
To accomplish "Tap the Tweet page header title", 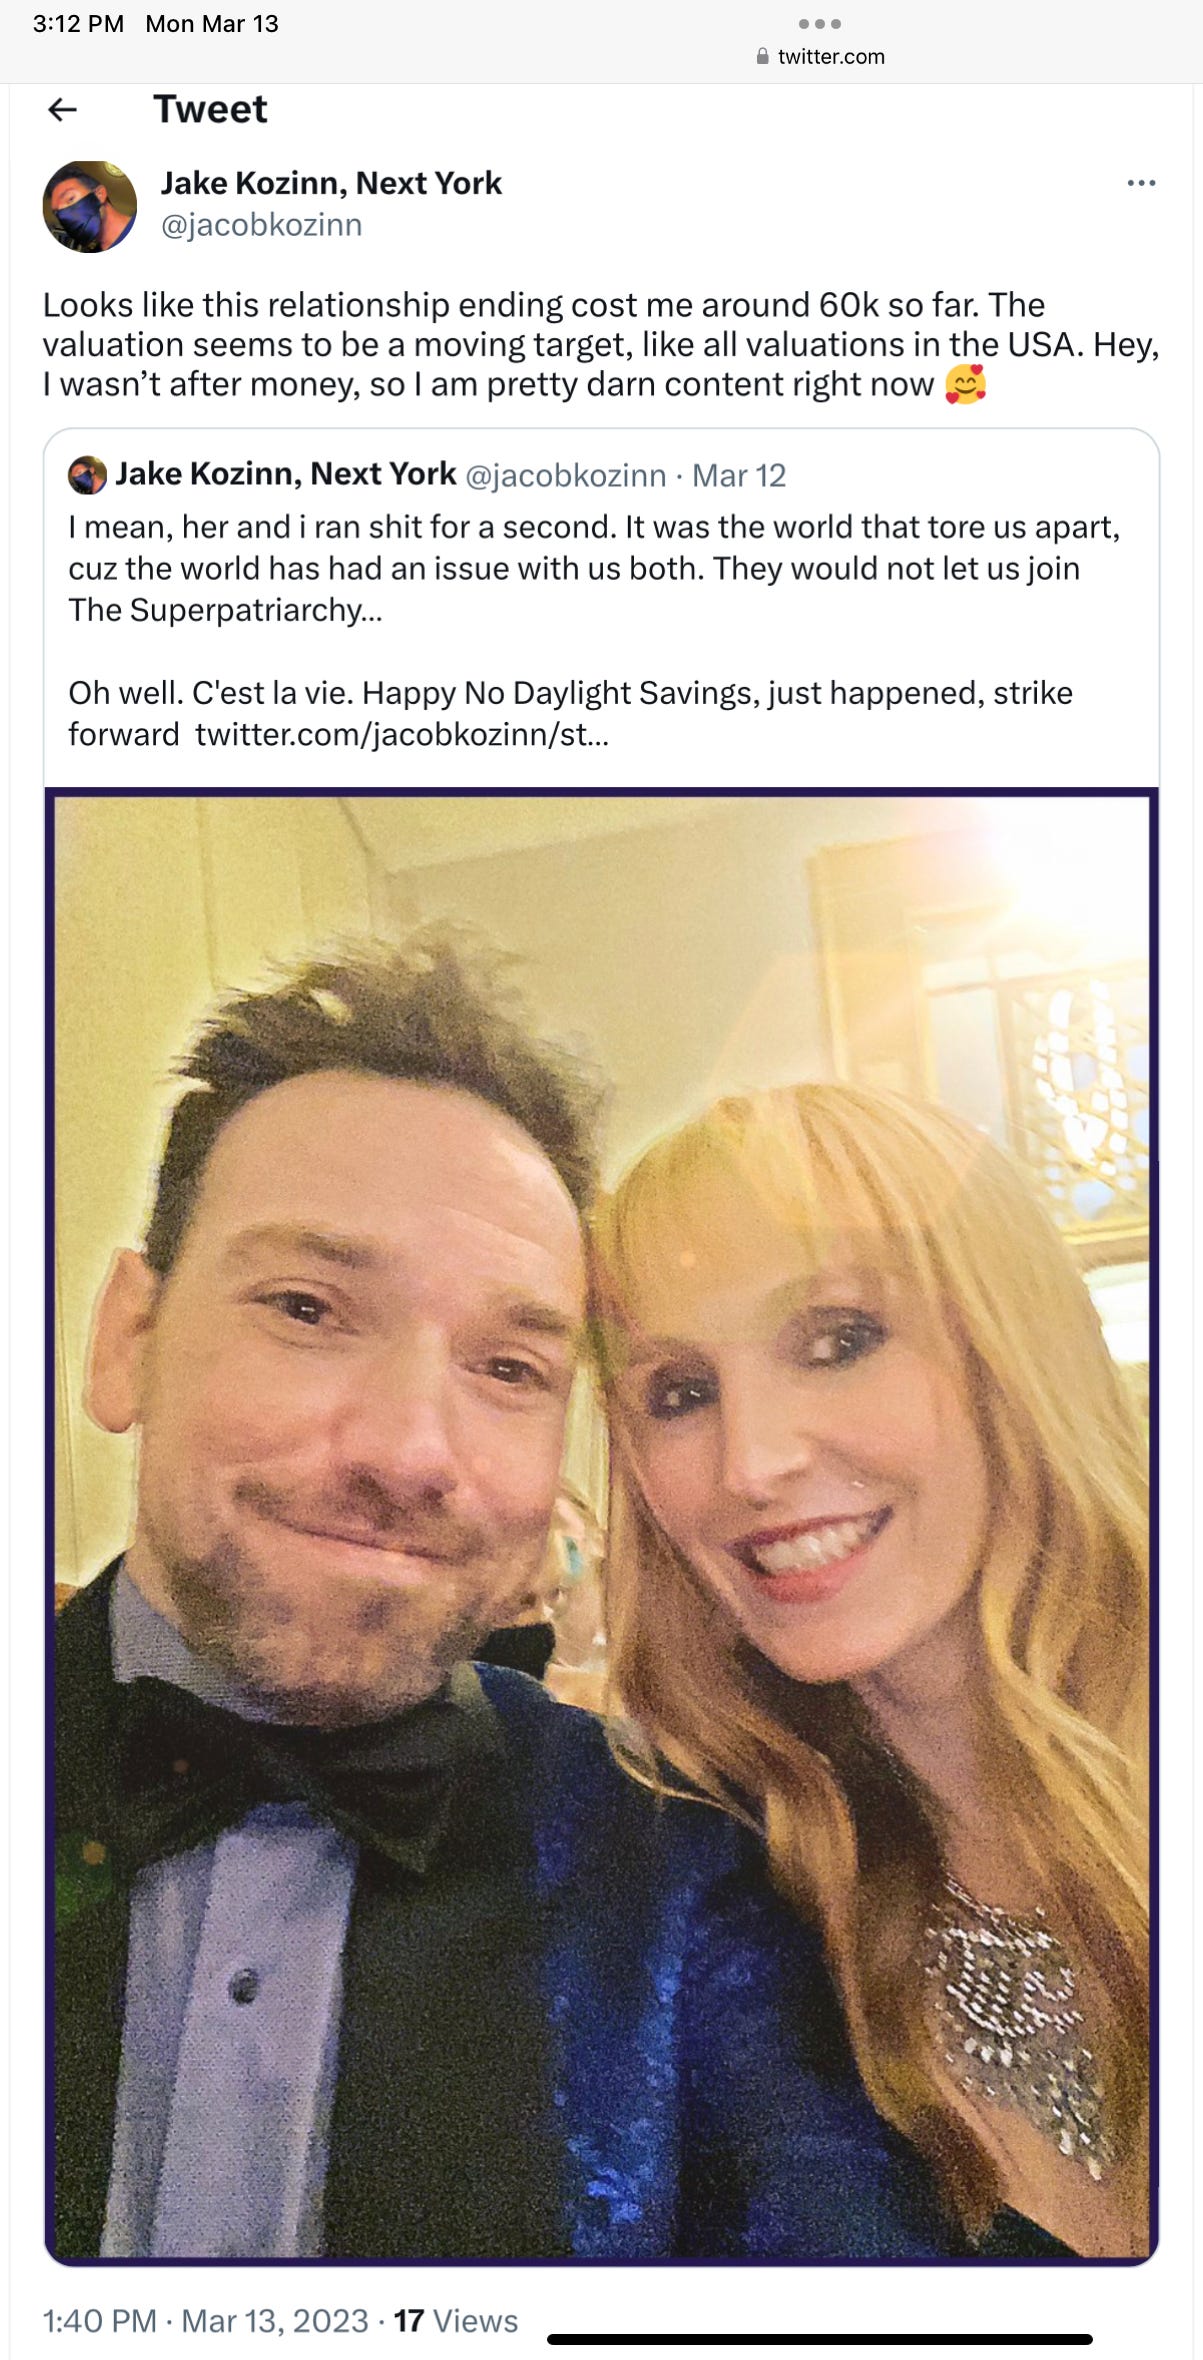I will point(210,109).
